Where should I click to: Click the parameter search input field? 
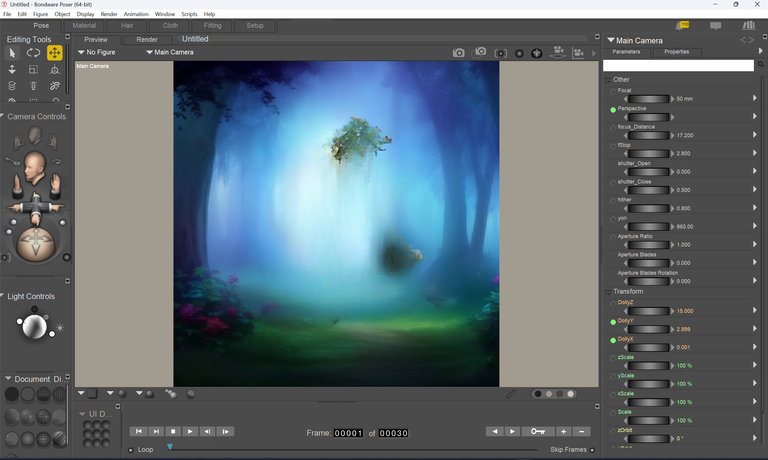pos(678,65)
